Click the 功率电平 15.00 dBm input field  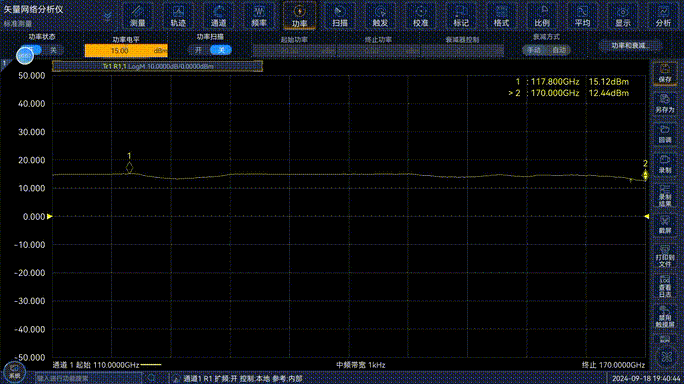pyautogui.click(x=126, y=51)
